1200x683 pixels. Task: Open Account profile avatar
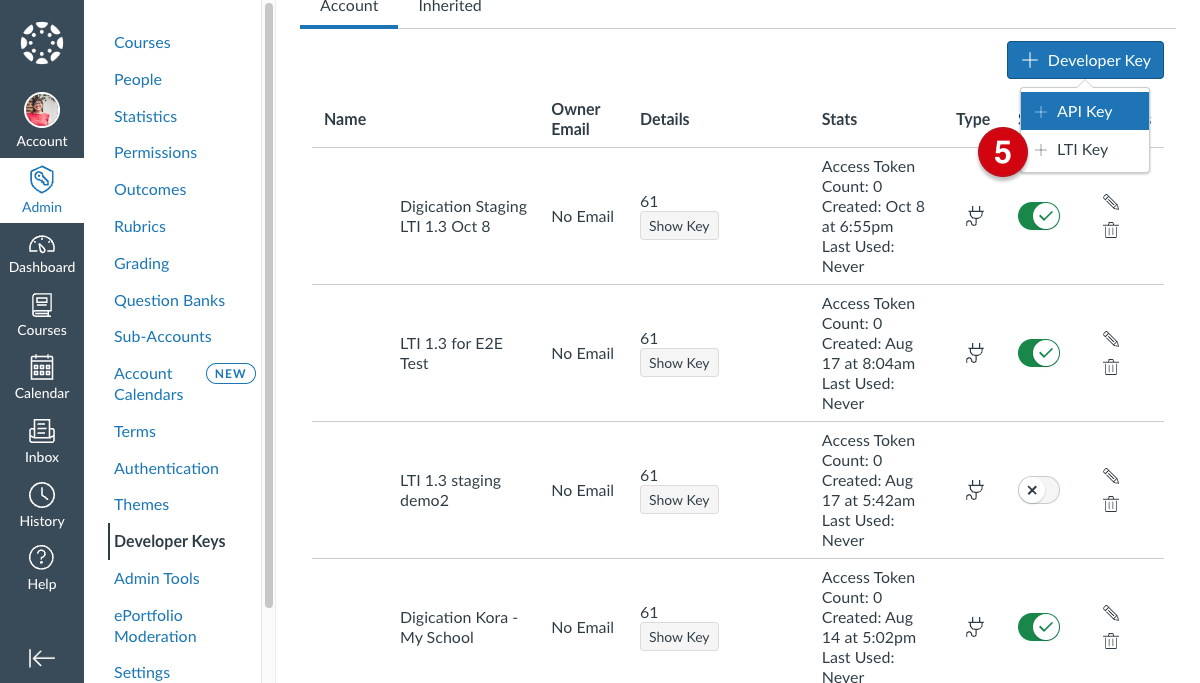click(x=42, y=111)
